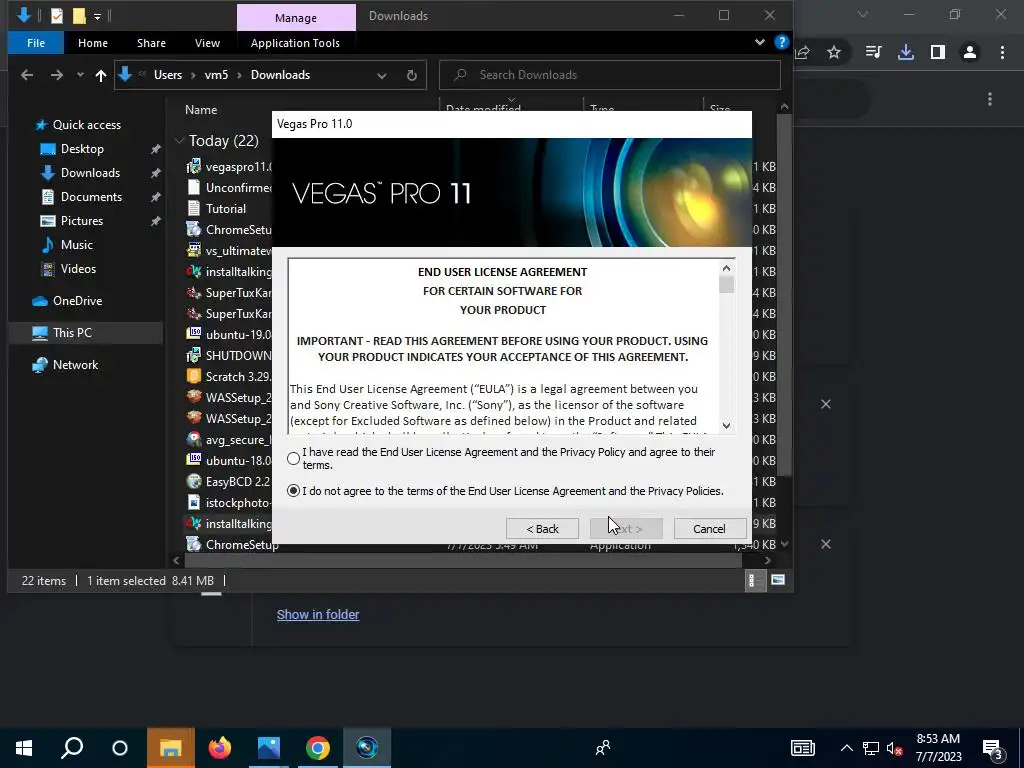1024x768 pixels.
Task: Click the EULA scrollbar up arrow
Action: [x=726, y=268]
